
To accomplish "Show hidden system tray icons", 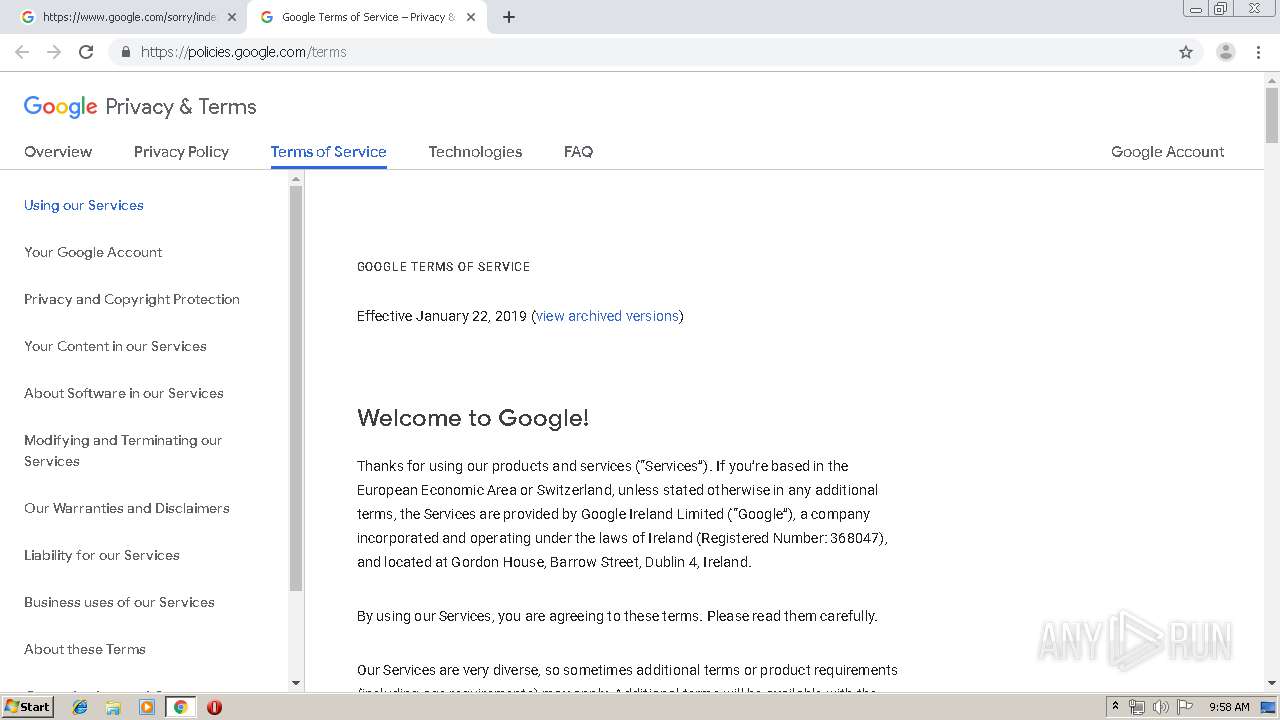I will point(1115,707).
